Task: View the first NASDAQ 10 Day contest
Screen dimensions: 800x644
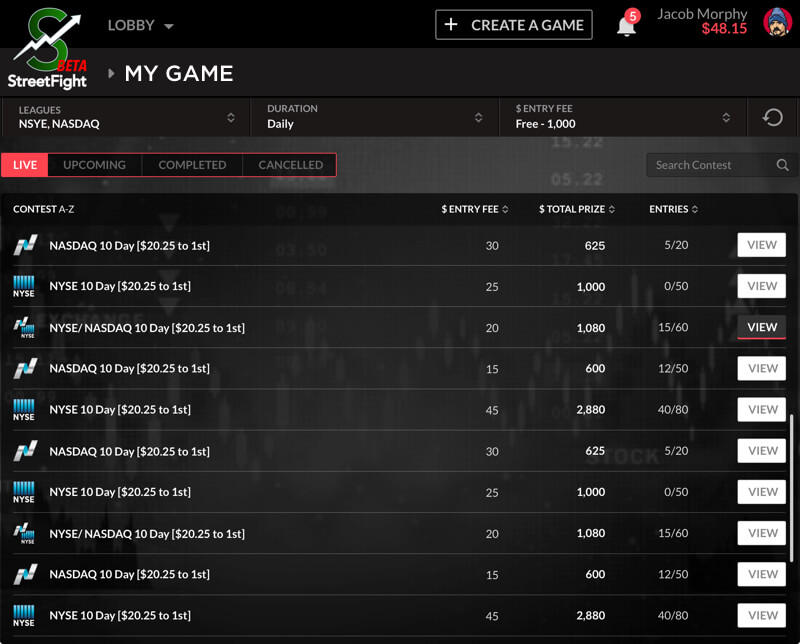Action: click(x=761, y=245)
